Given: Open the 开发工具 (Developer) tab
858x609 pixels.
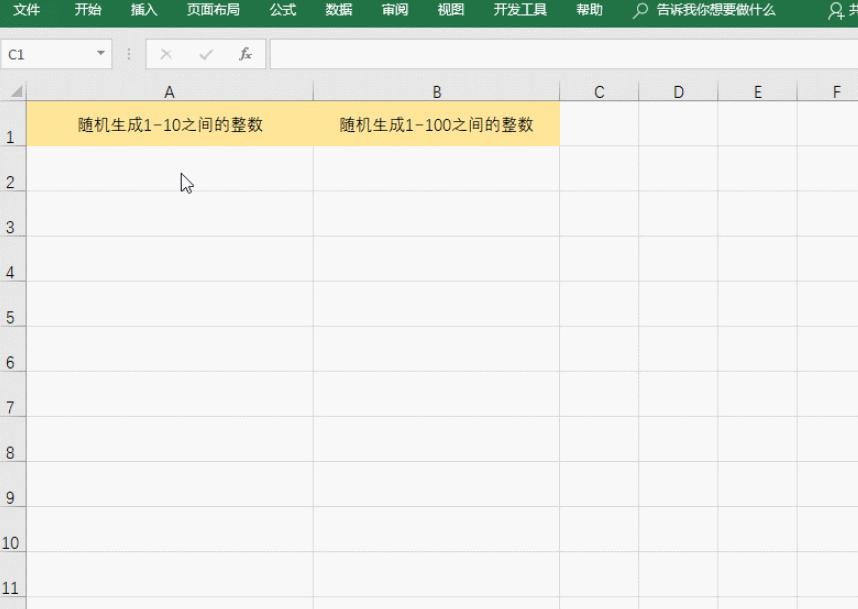Looking at the screenshot, I should coord(519,11).
